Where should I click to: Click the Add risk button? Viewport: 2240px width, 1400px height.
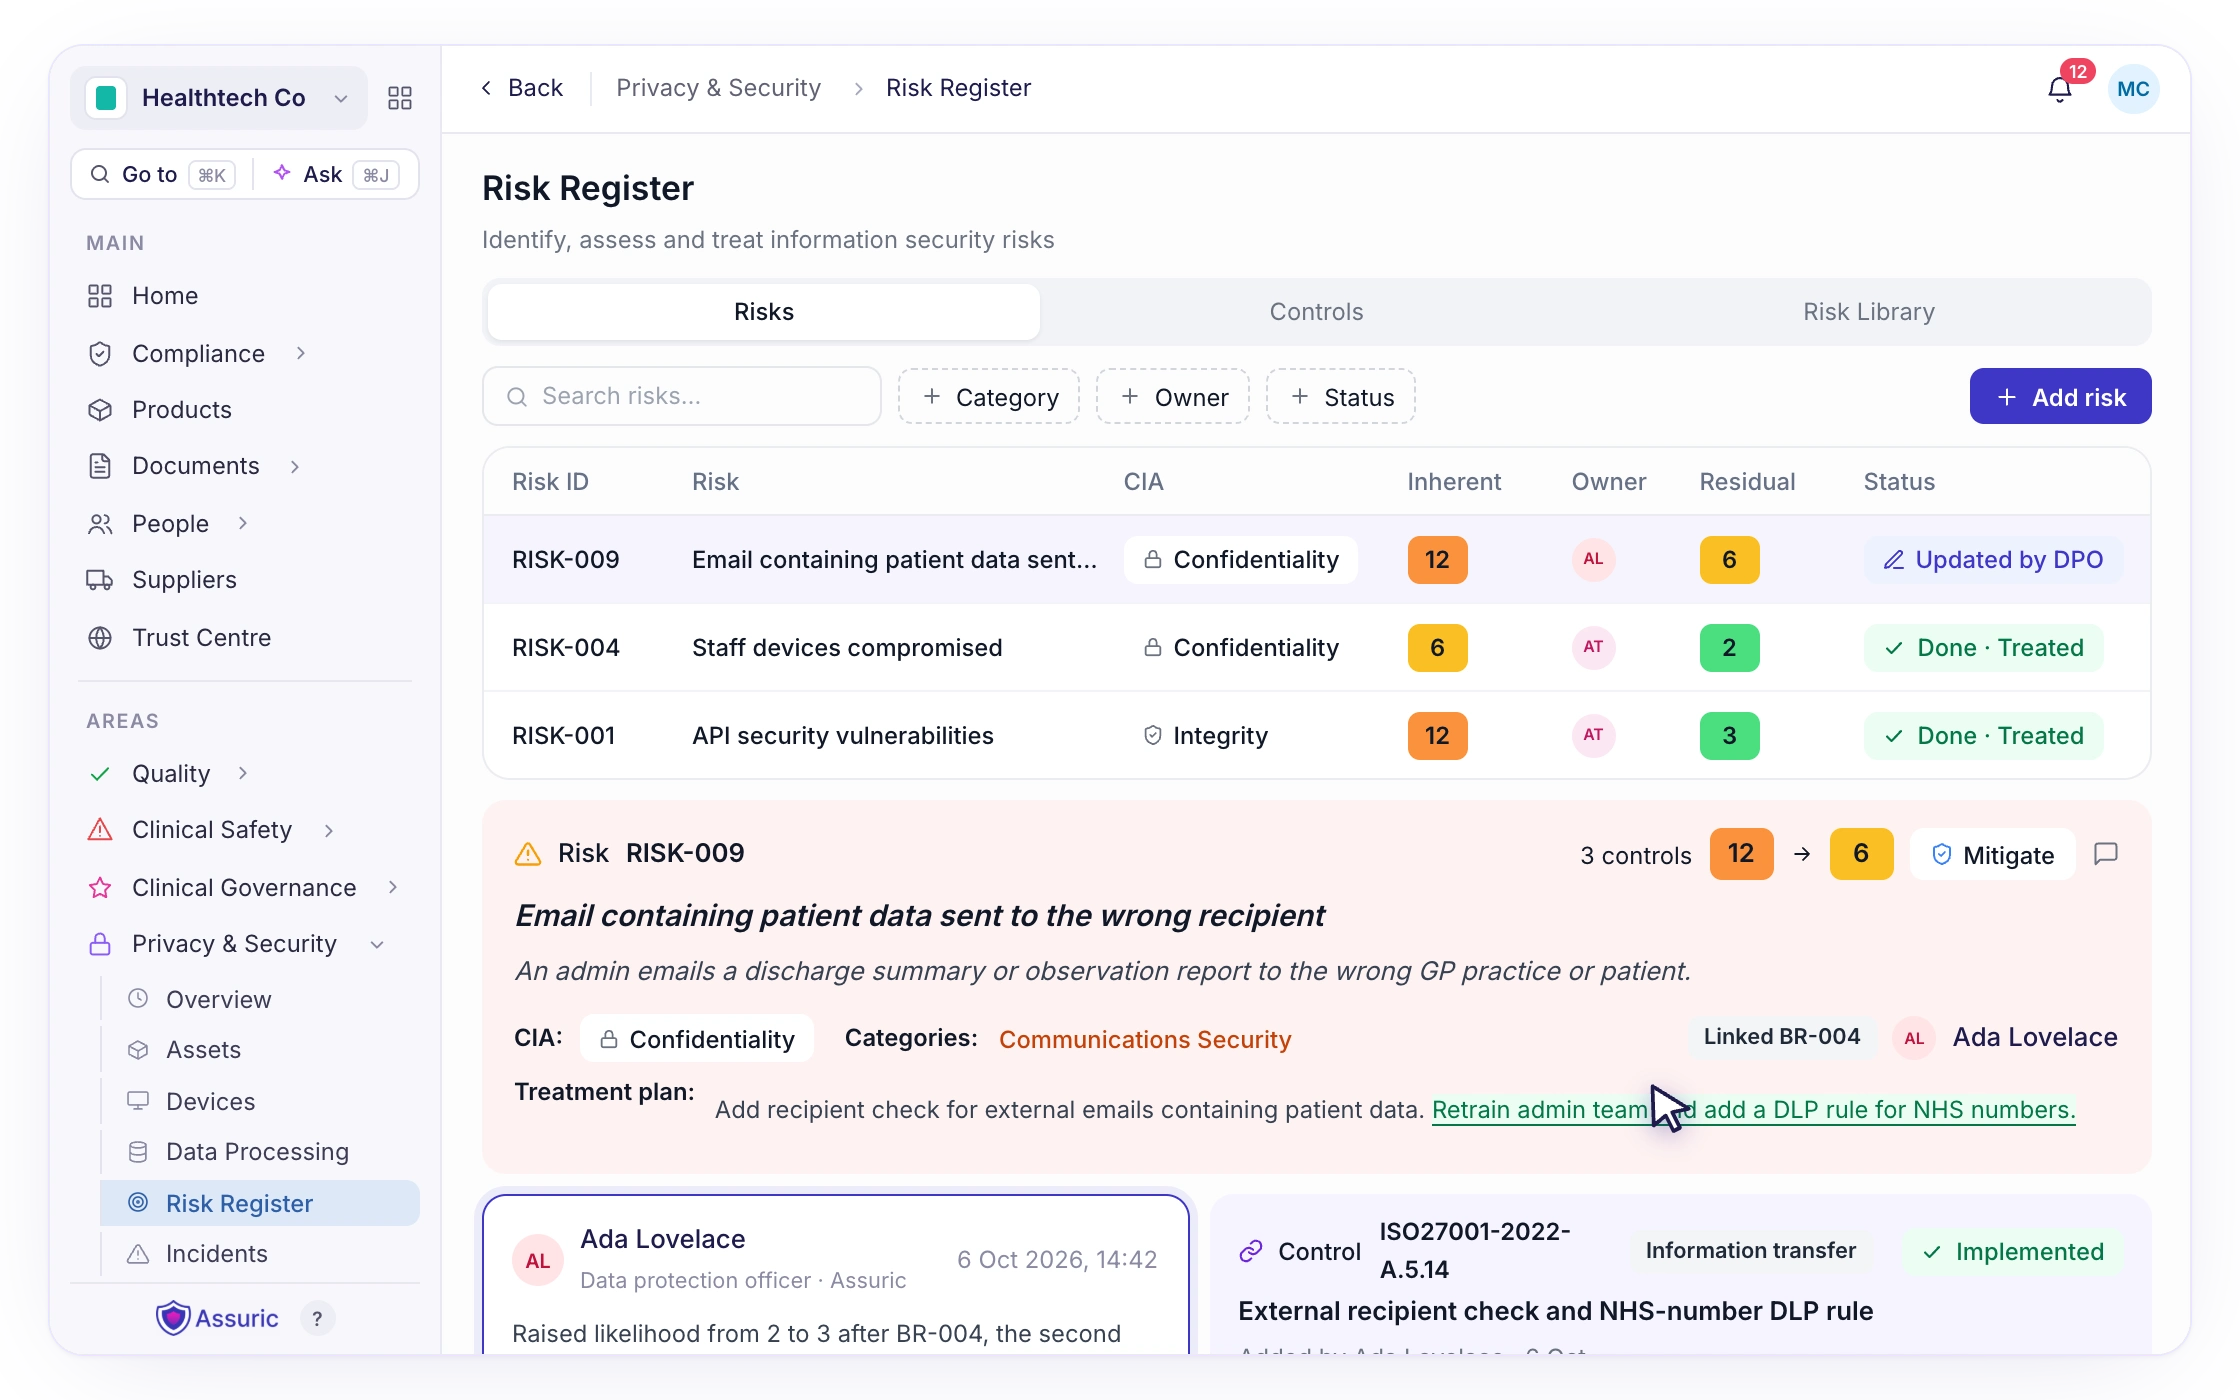pyautogui.click(x=2060, y=397)
